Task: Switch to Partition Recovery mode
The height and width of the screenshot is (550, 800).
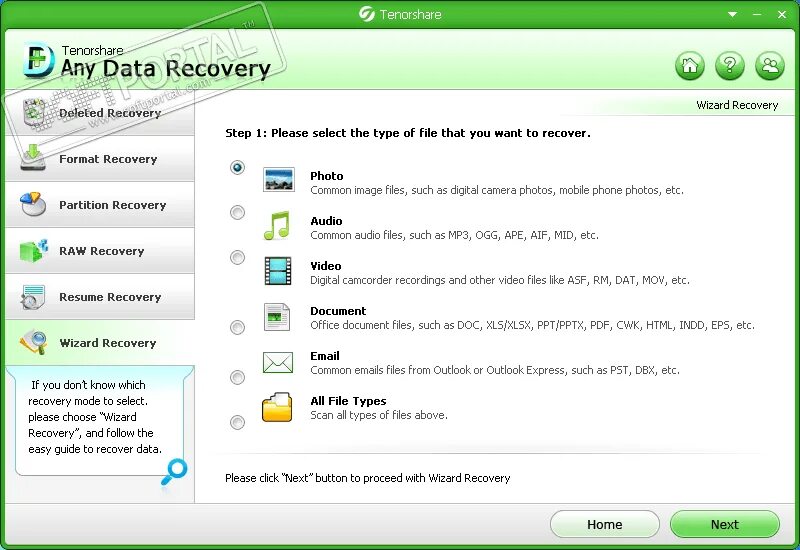Action: (100, 205)
